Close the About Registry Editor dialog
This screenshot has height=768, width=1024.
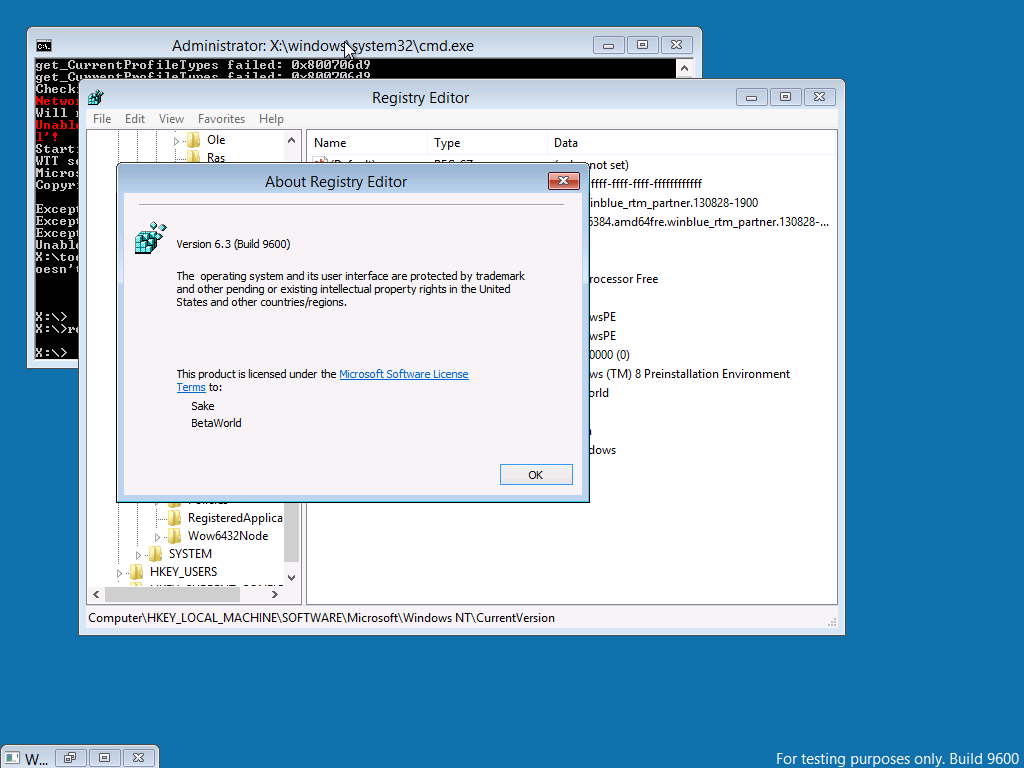click(x=564, y=181)
